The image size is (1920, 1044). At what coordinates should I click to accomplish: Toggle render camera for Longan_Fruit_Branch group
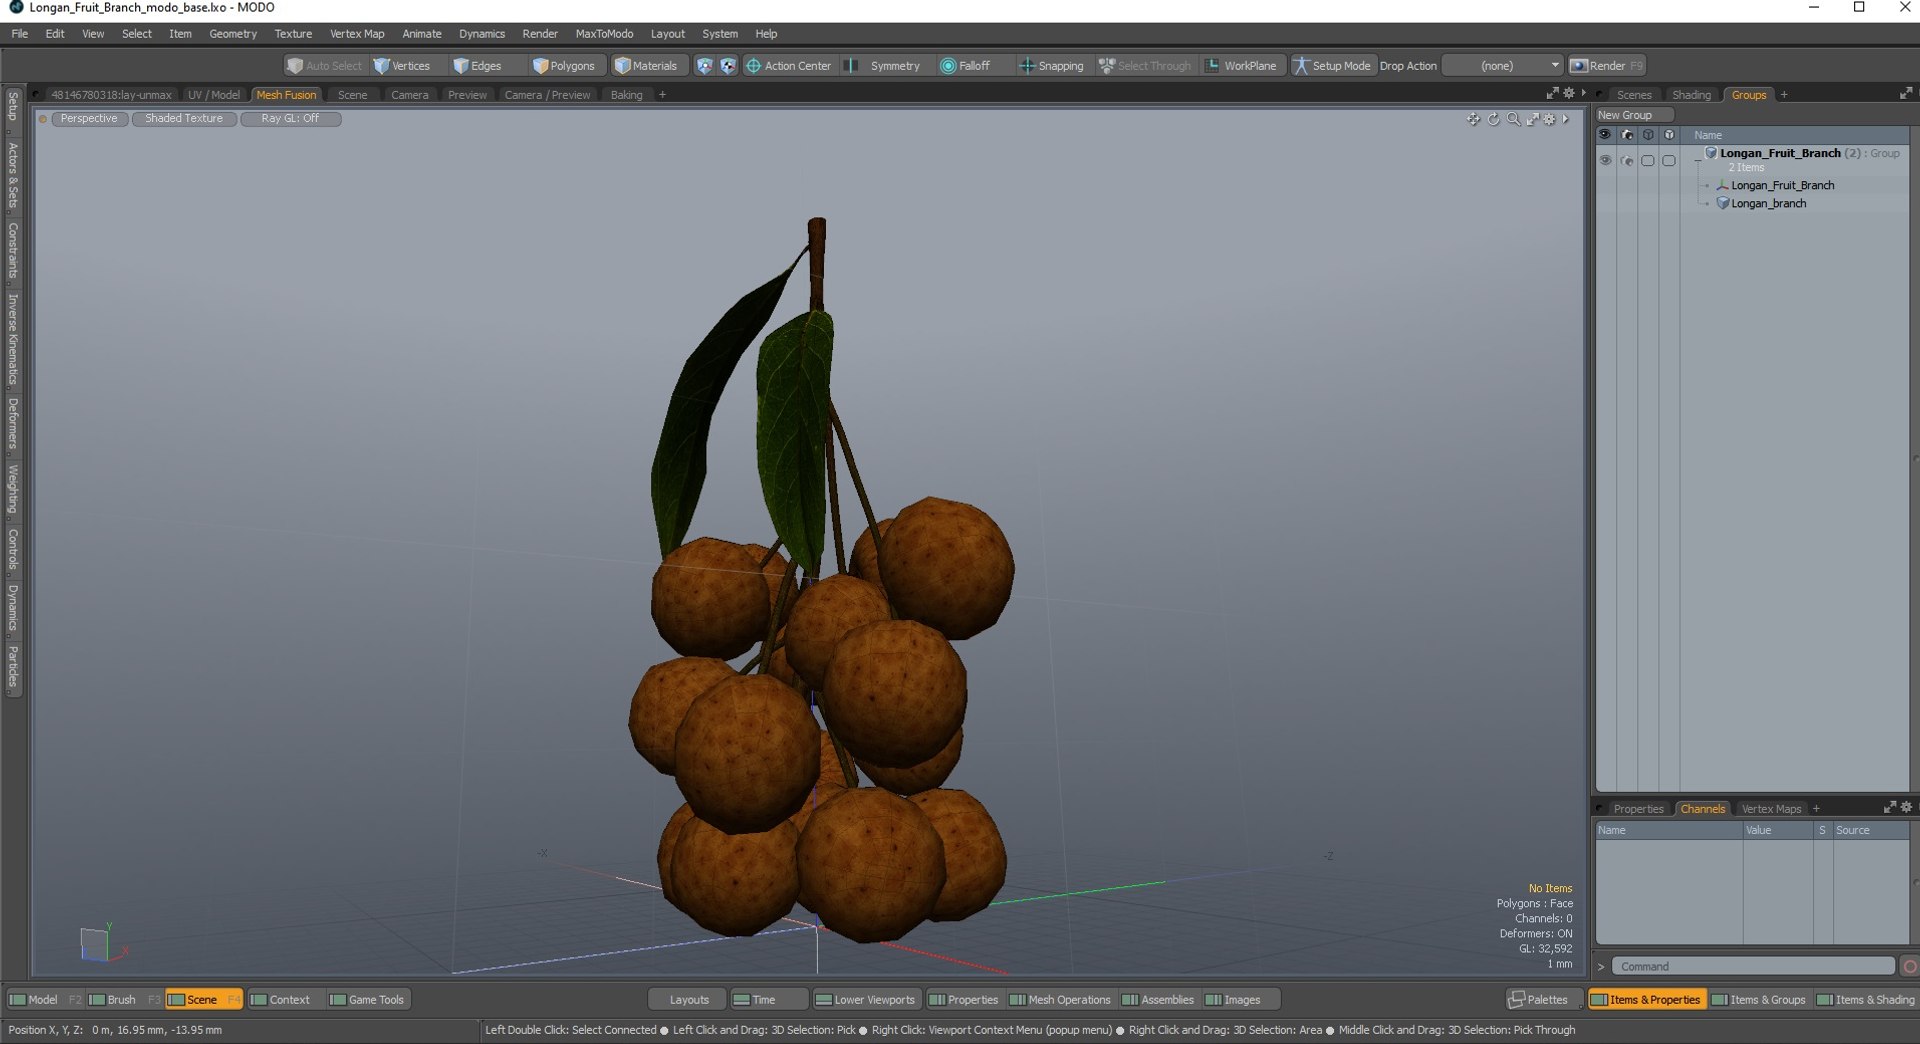tap(1627, 160)
